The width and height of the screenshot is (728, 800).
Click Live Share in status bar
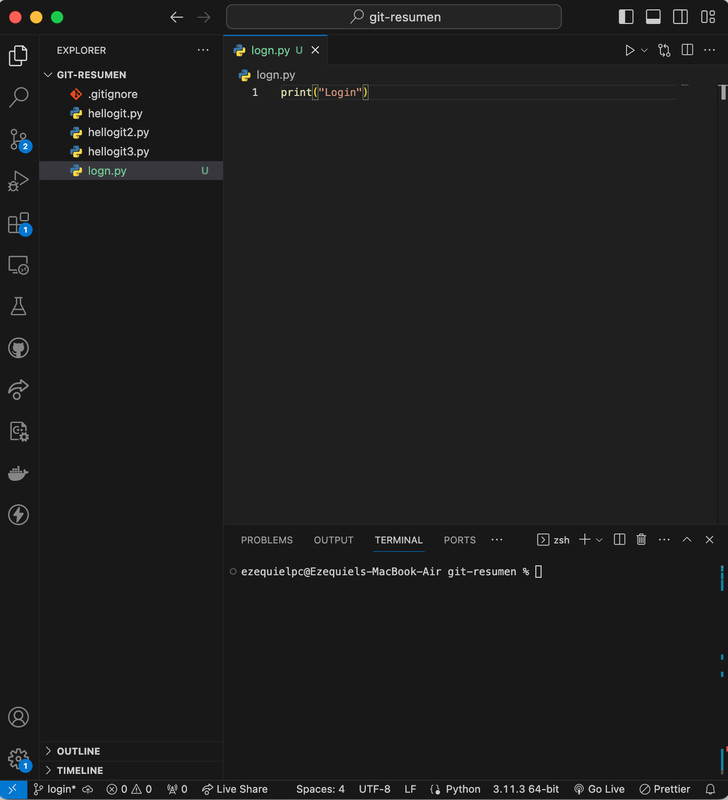[235, 789]
